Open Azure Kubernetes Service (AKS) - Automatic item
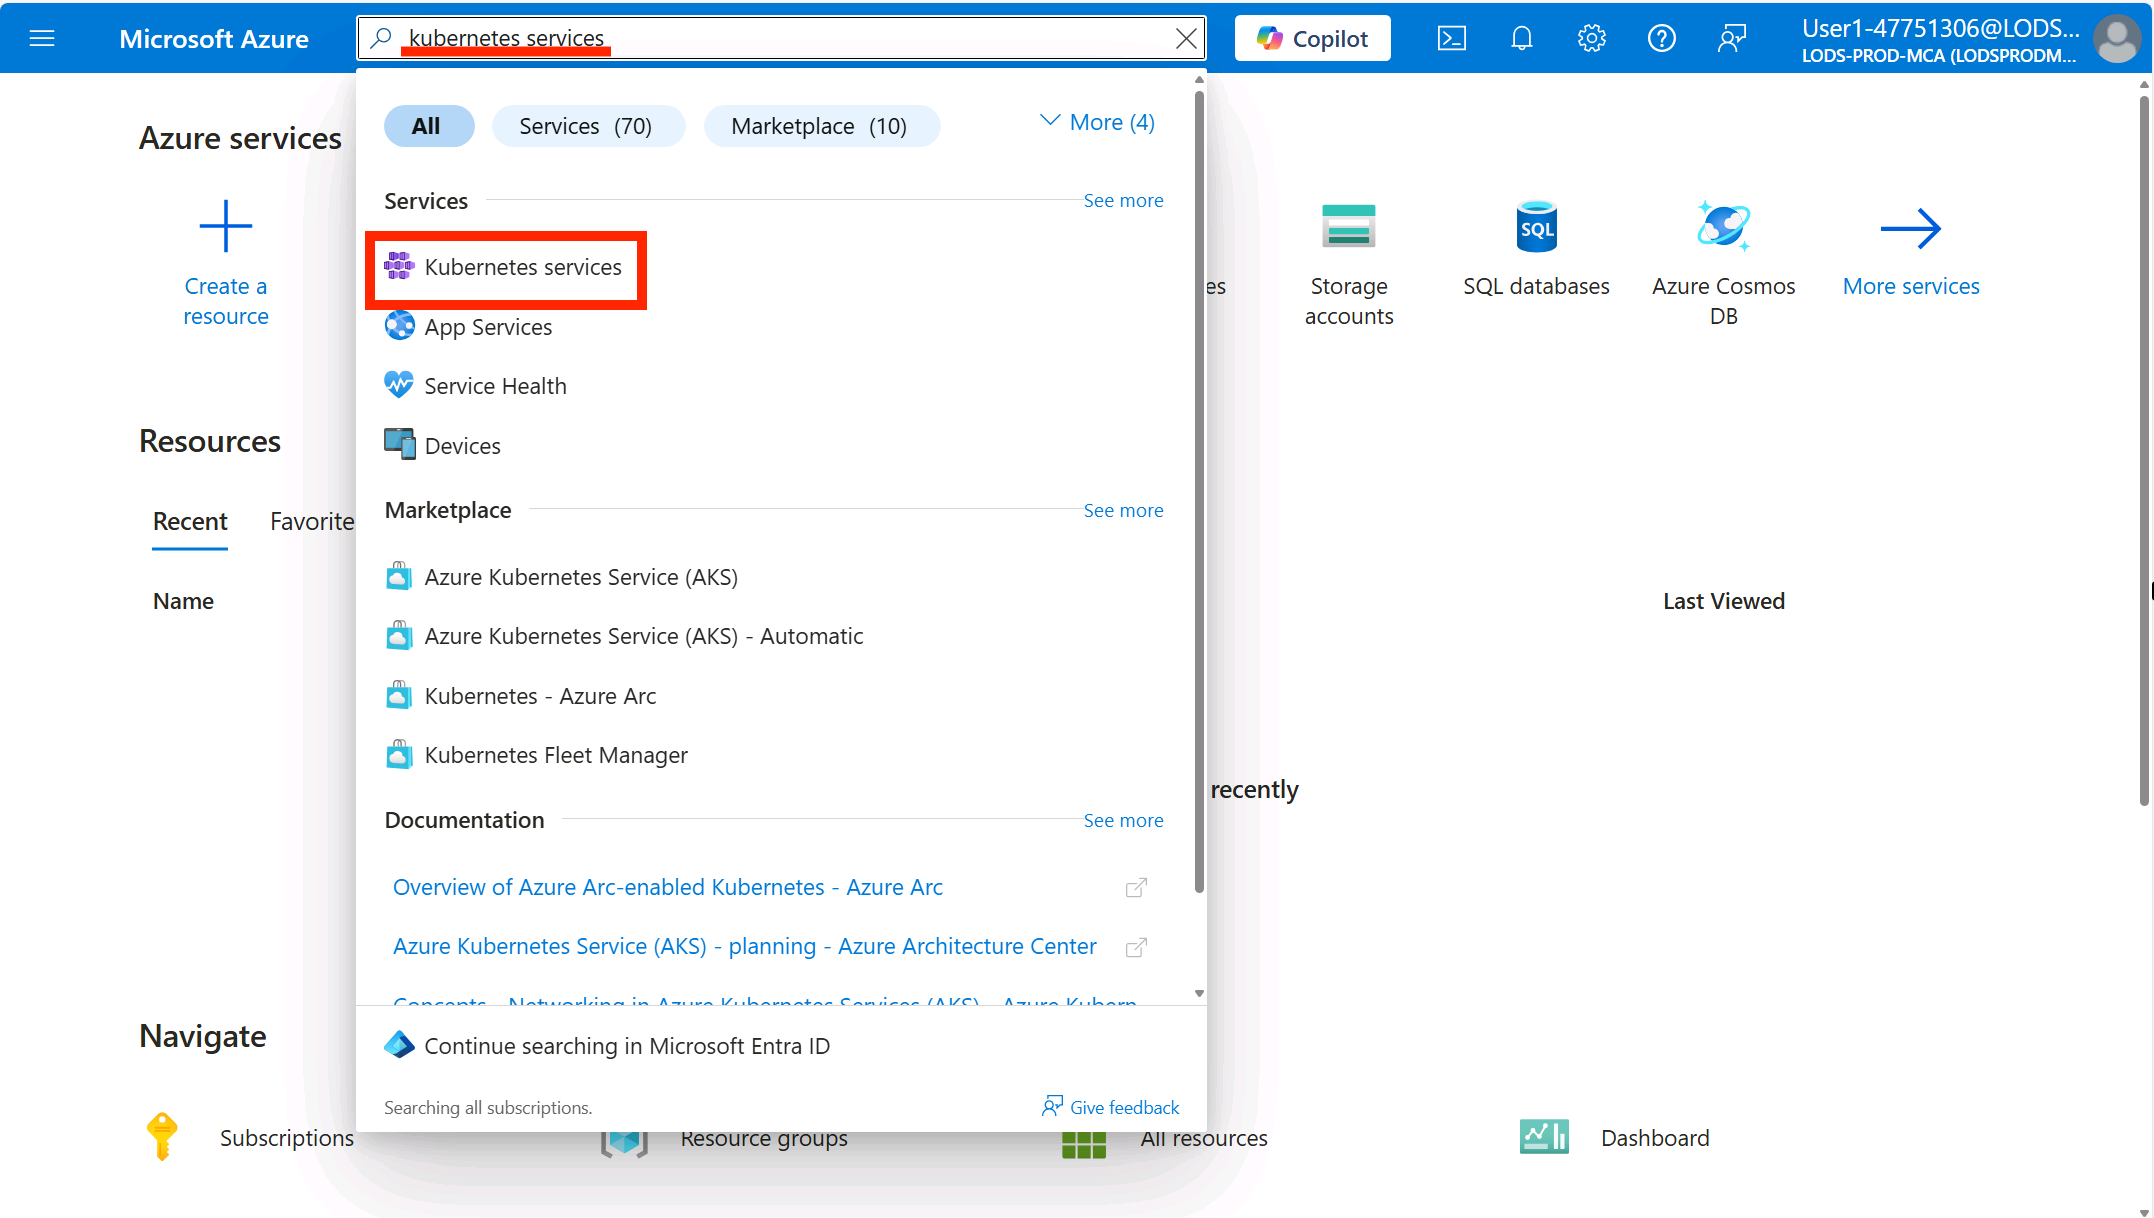The width and height of the screenshot is (2154, 1218). pyautogui.click(x=624, y=636)
